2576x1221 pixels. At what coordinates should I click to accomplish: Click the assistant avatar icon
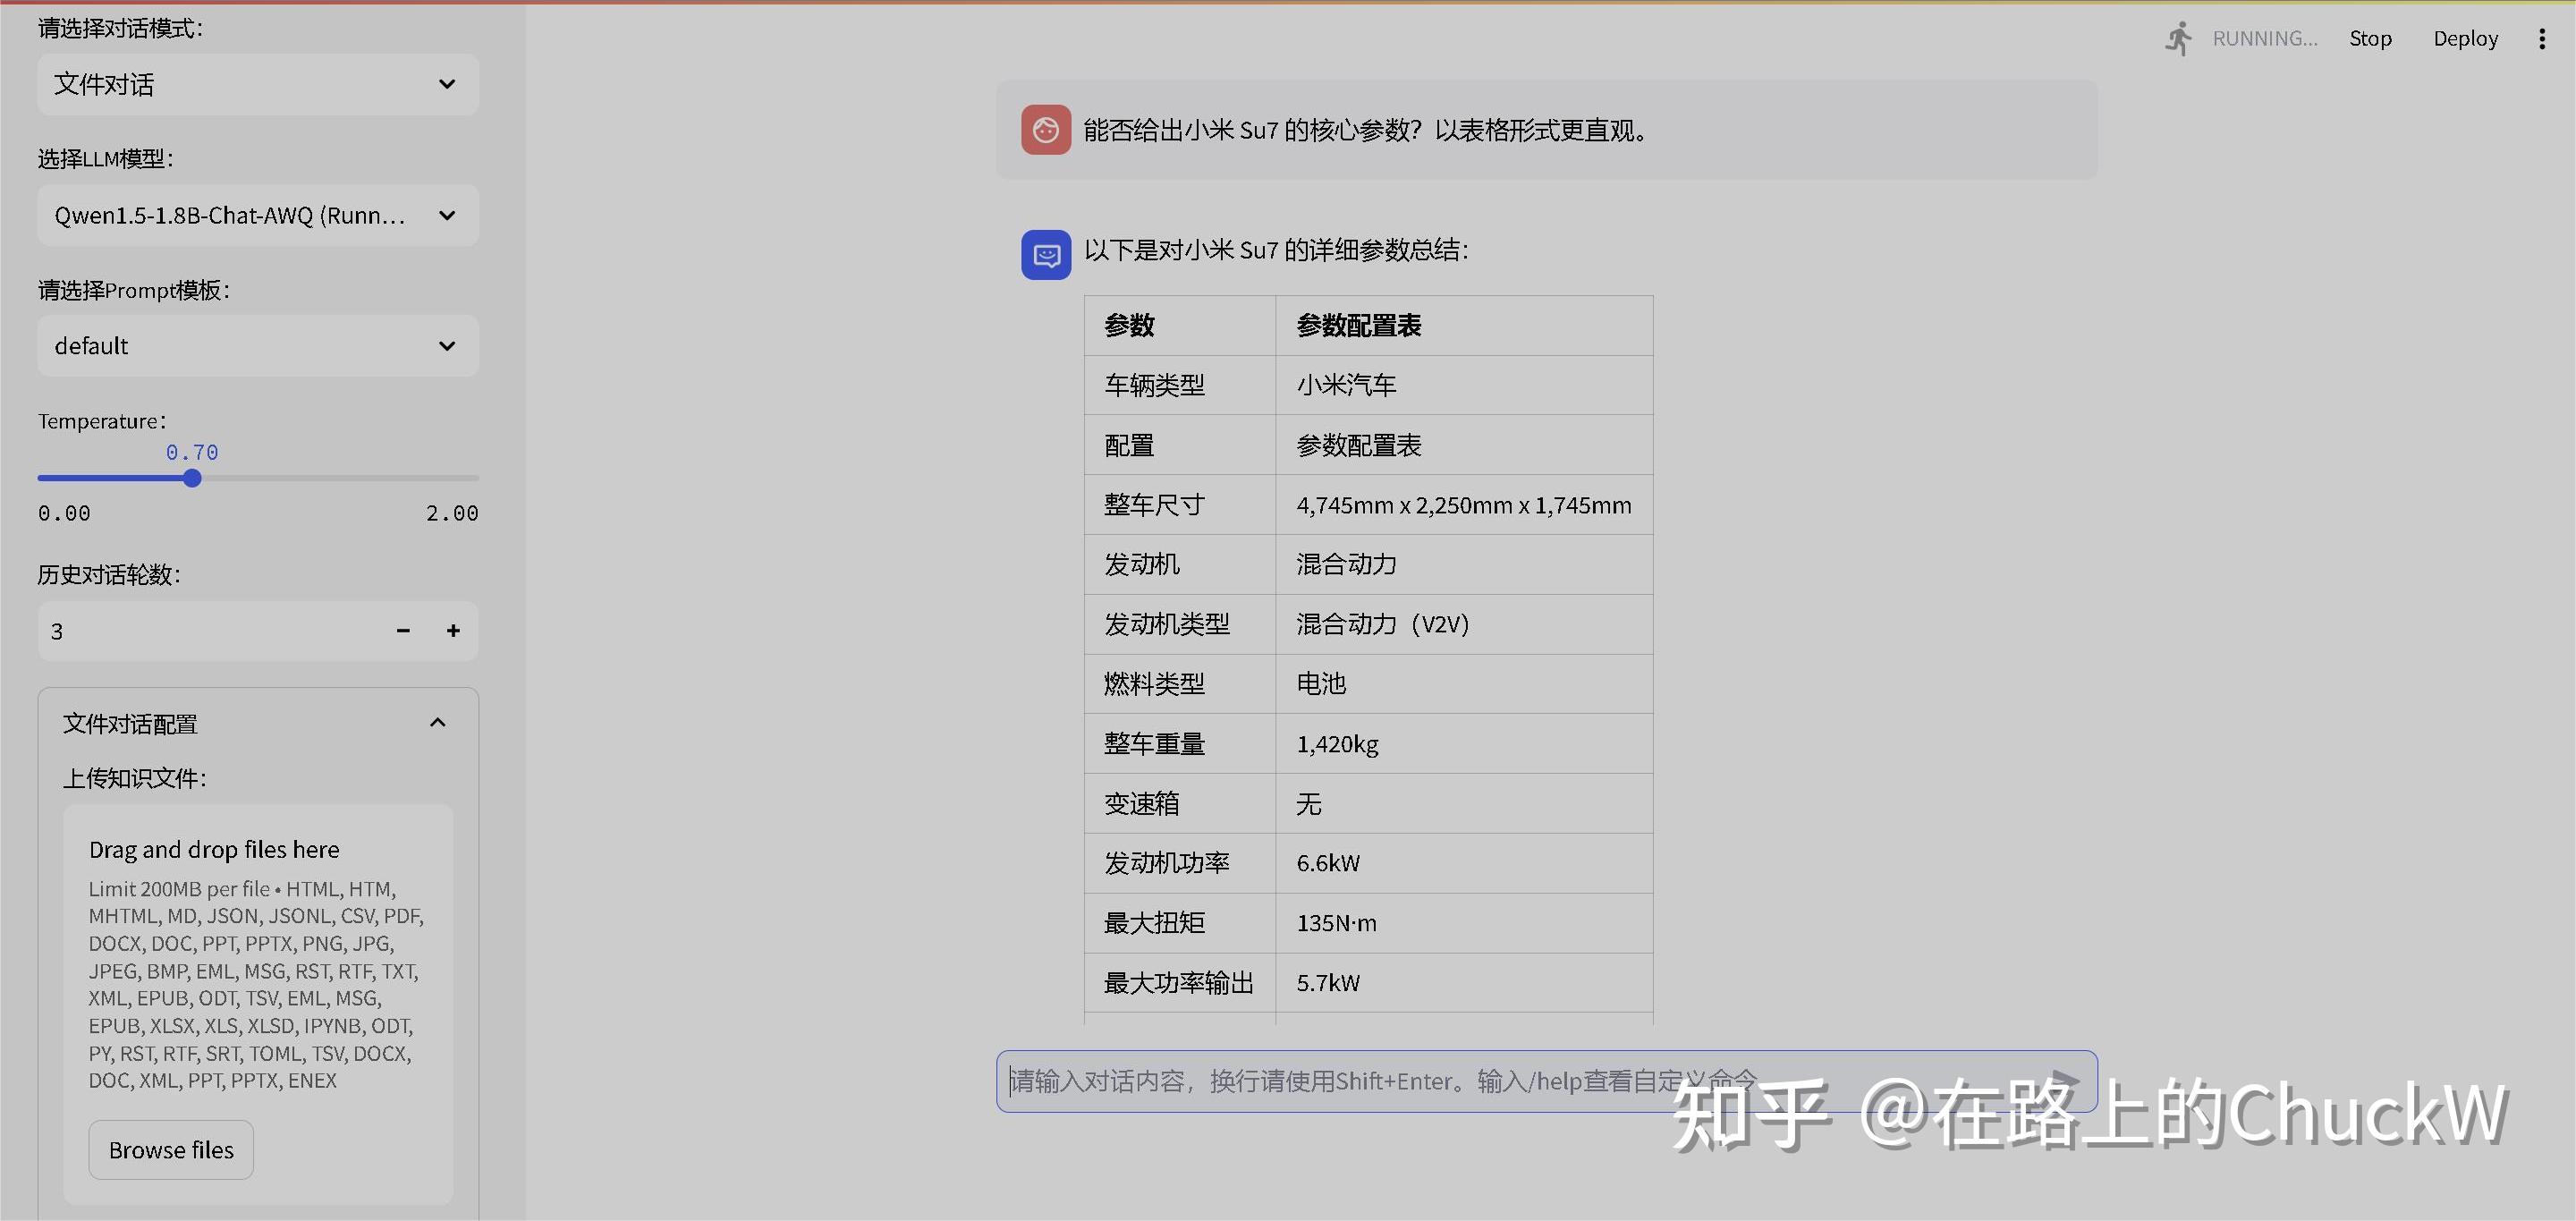click(x=1045, y=255)
